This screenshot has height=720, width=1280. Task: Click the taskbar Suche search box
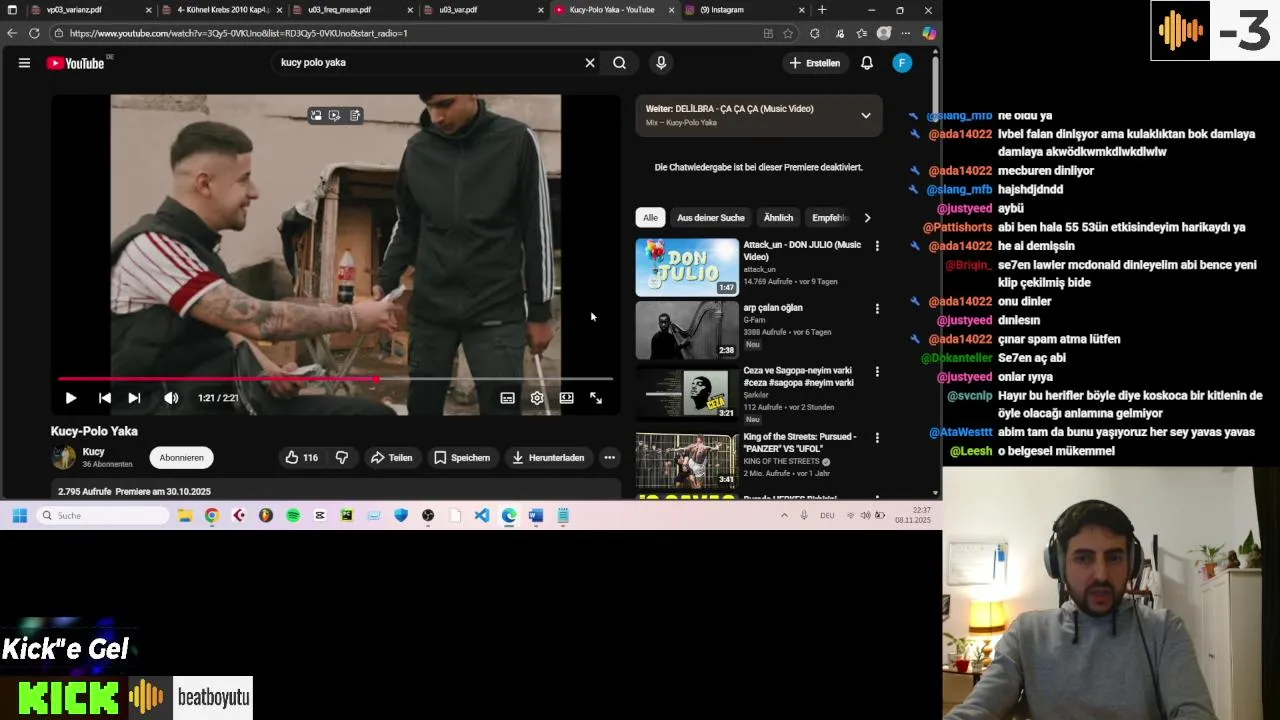[x=103, y=515]
